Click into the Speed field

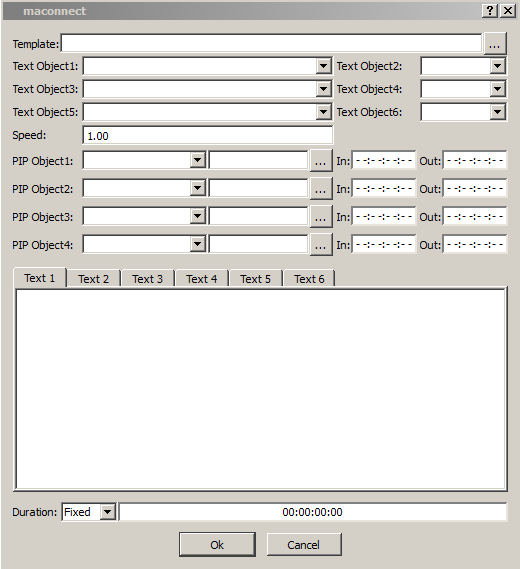[x=208, y=135]
